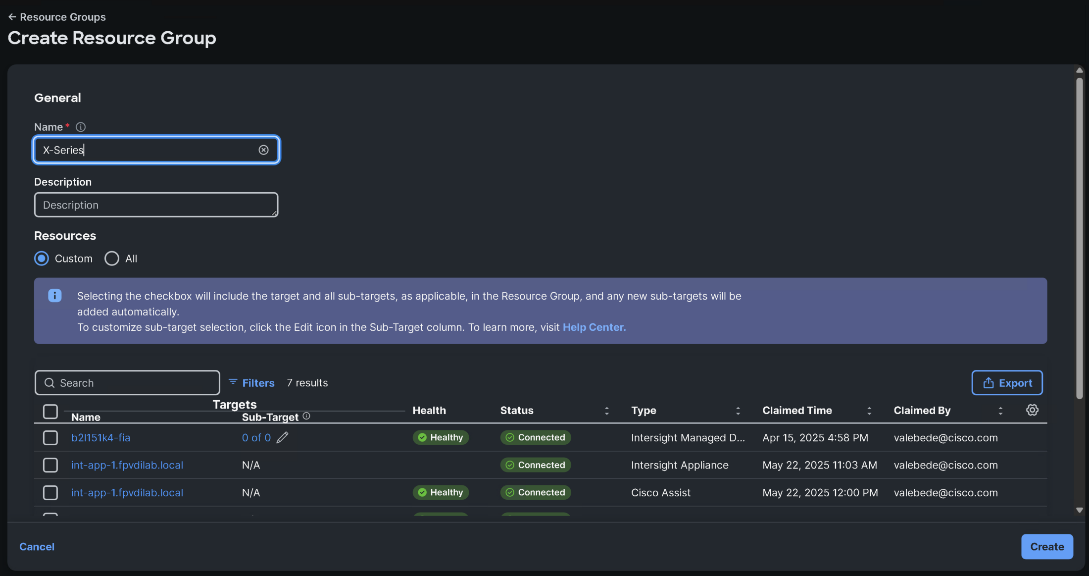Go back to Resource Groups
The image size is (1089, 576).
pos(57,17)
